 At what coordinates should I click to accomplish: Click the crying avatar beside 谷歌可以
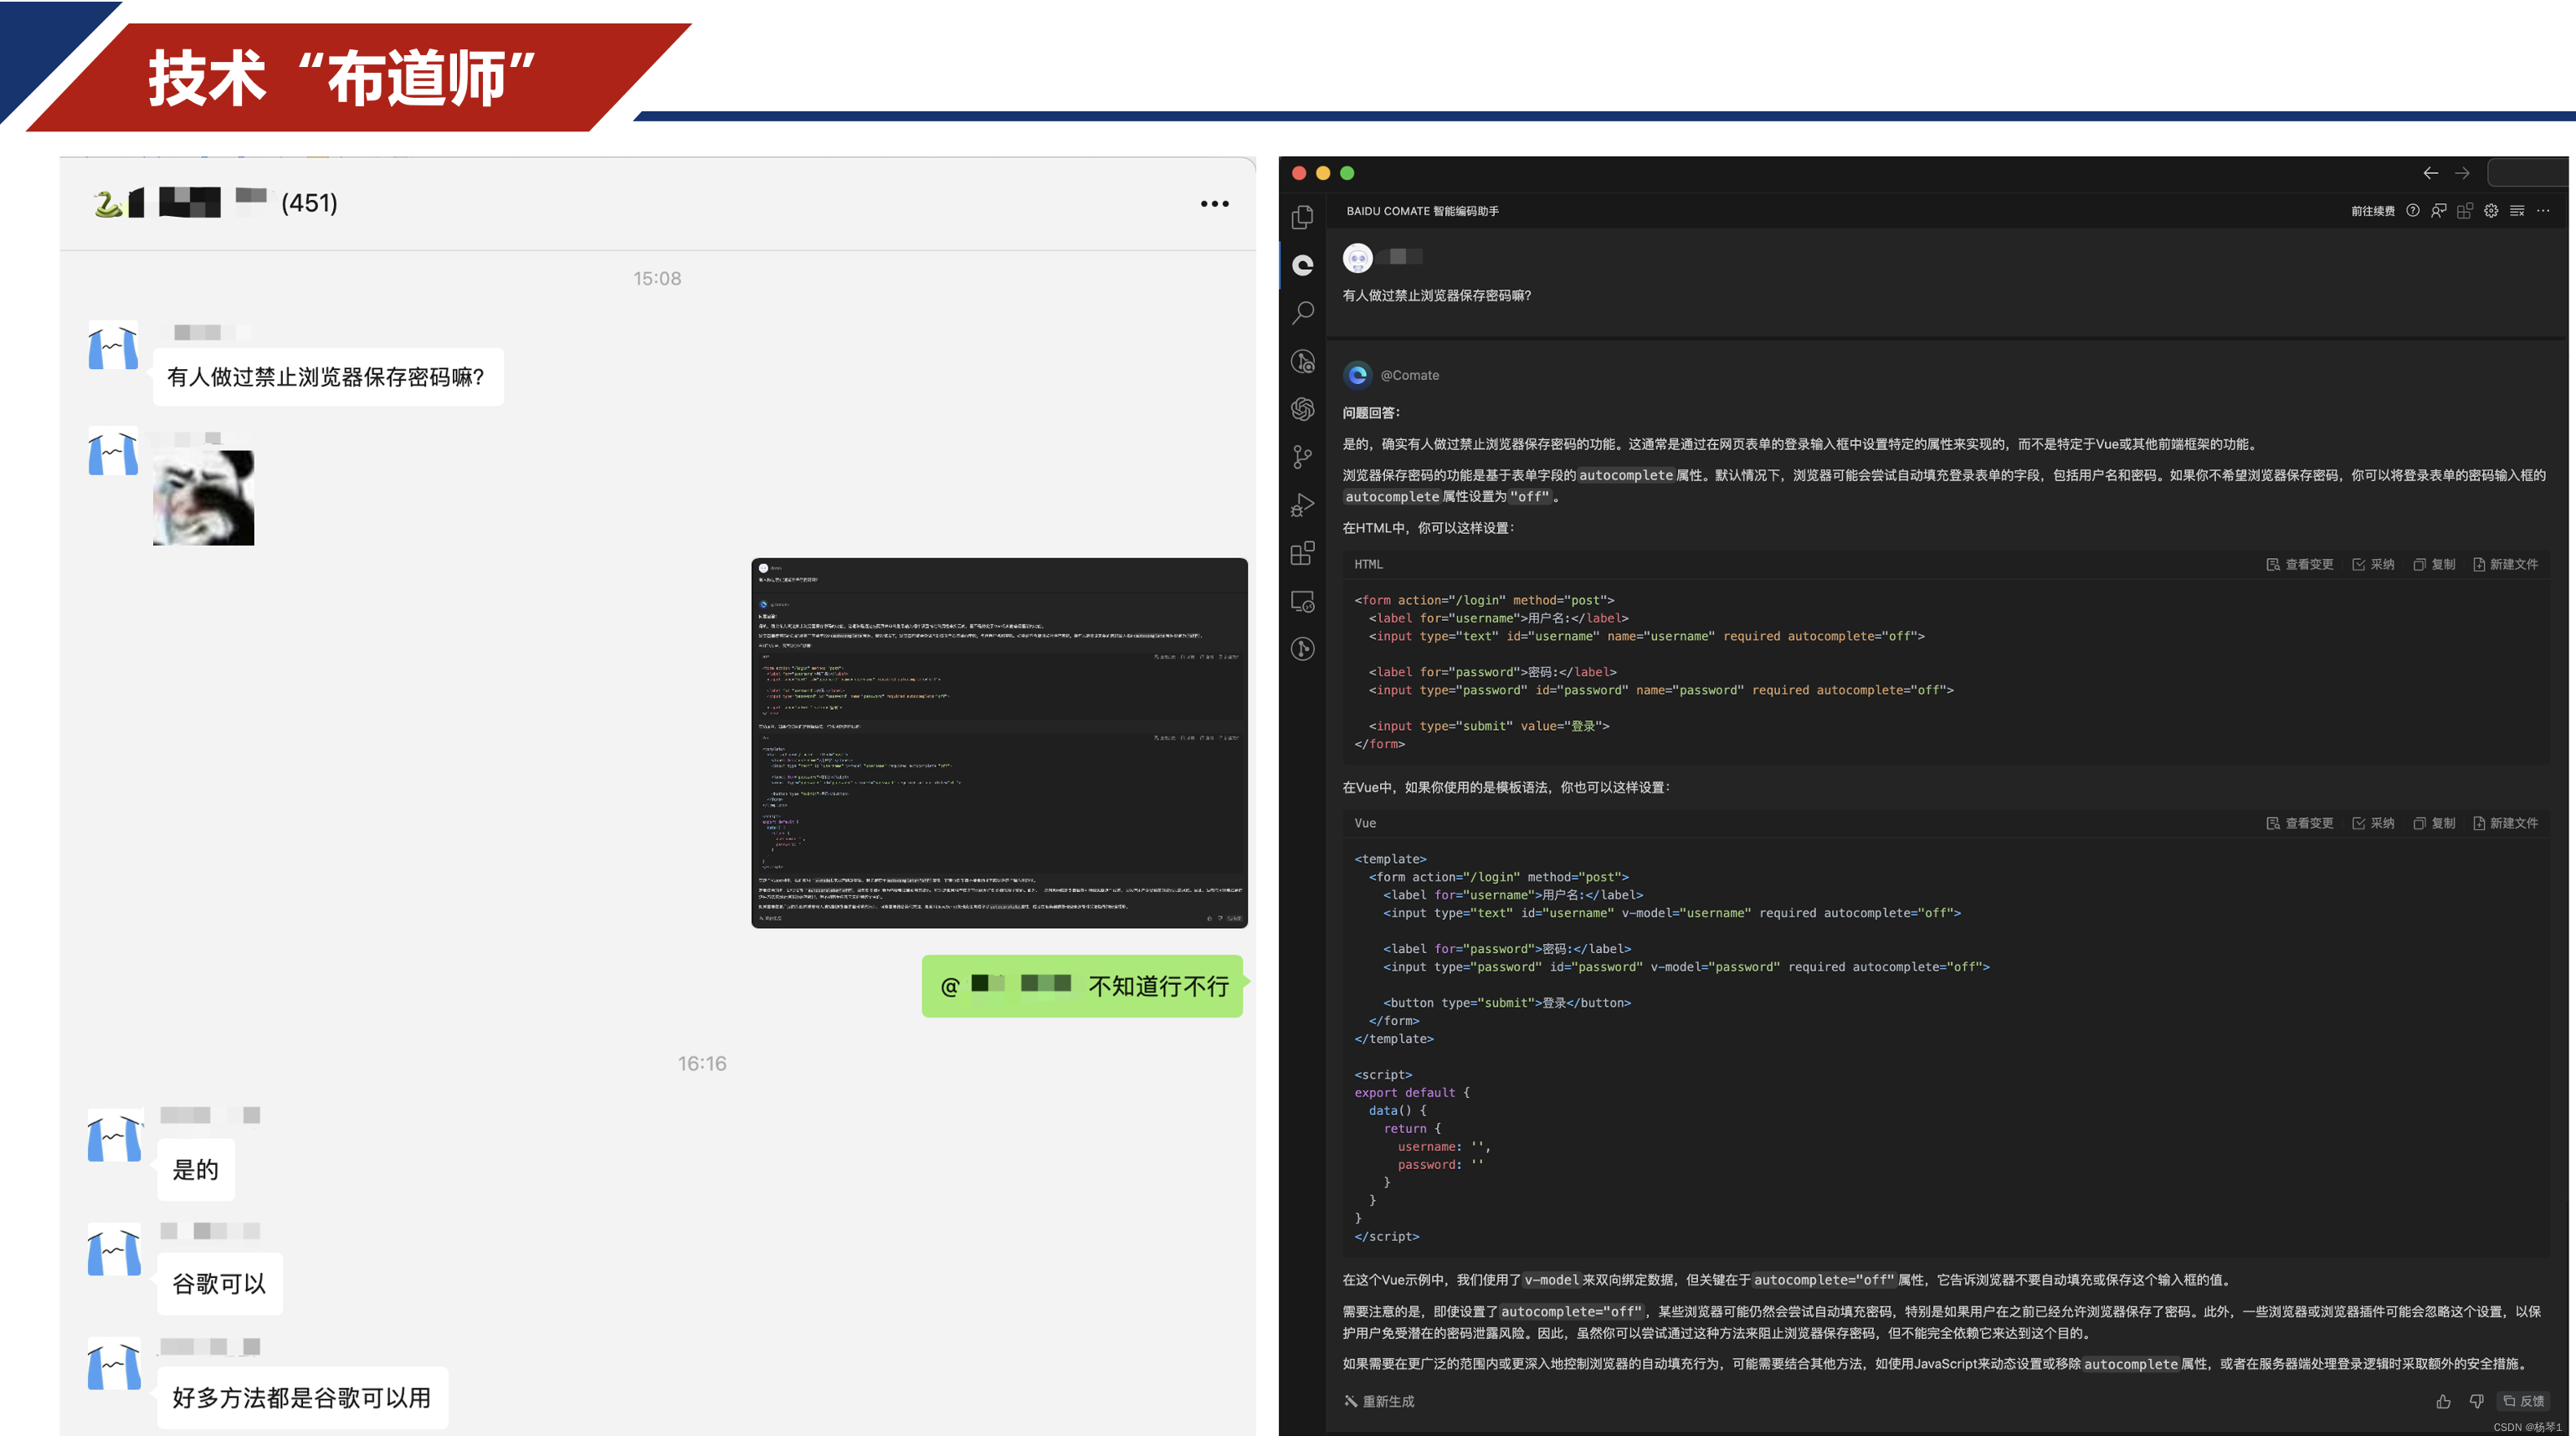point(114,1249)
